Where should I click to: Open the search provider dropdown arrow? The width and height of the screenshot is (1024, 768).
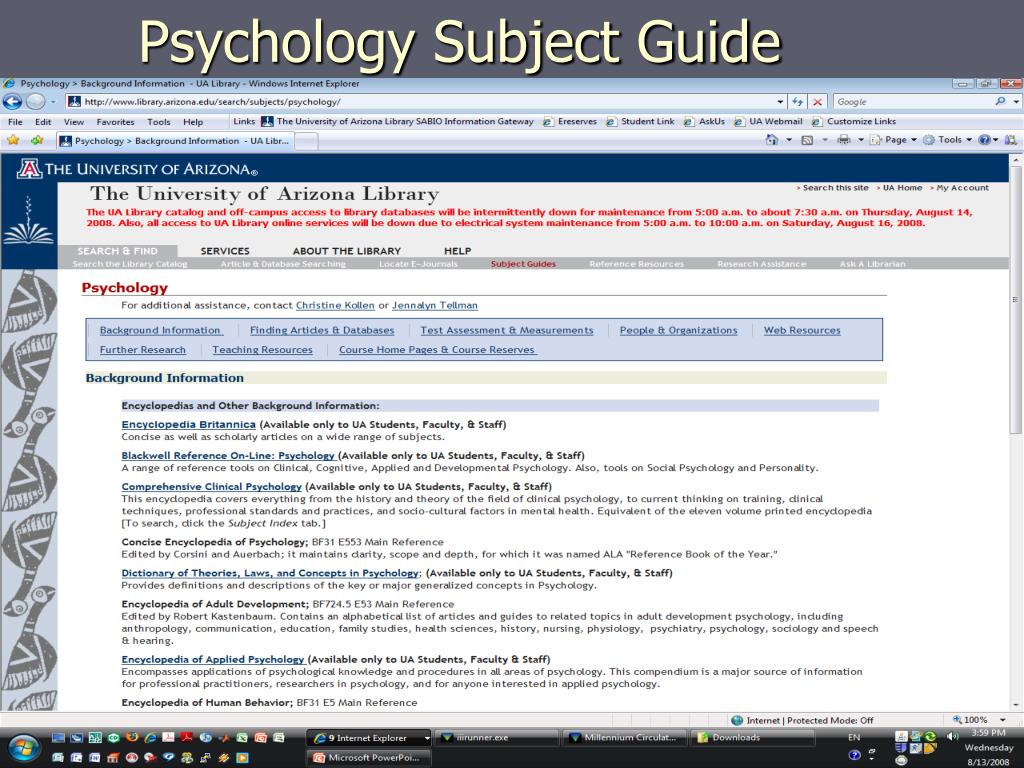tap(1016, 102)
